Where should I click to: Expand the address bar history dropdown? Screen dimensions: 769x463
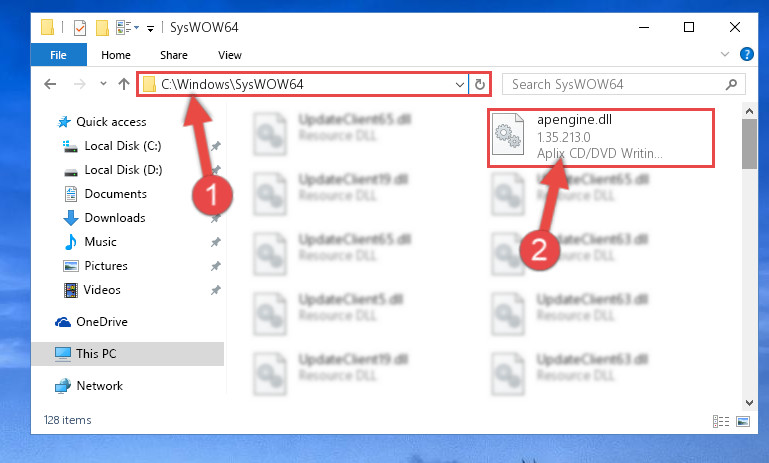coord(460,84)
